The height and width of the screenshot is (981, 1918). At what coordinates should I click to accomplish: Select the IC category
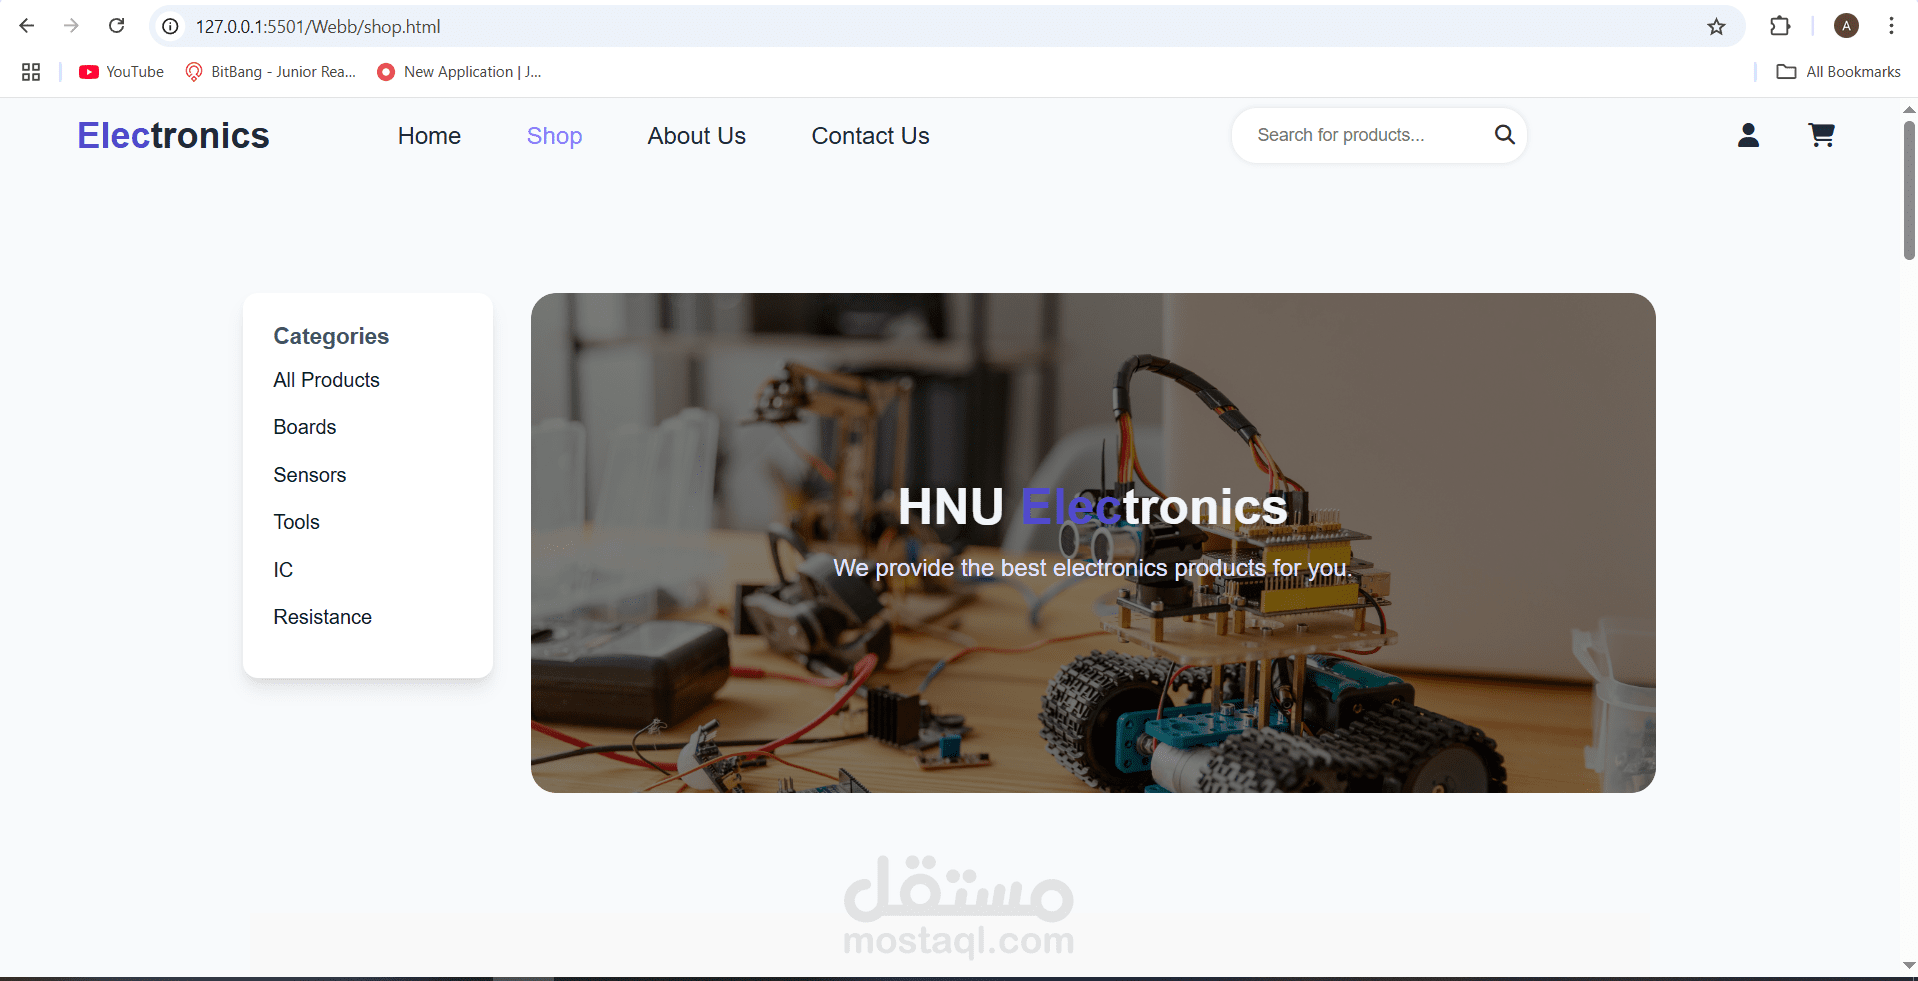pyautogui.click(x=283, y=570)
